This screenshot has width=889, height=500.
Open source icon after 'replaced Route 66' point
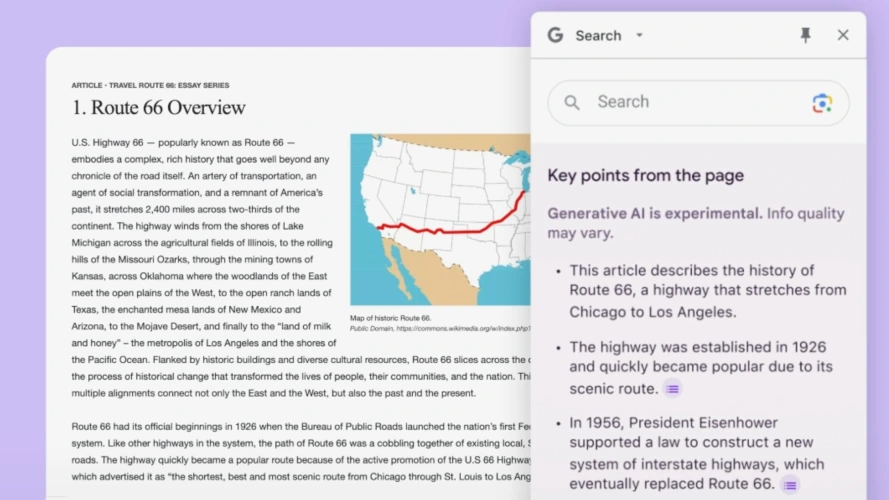(x=790, y=485)
